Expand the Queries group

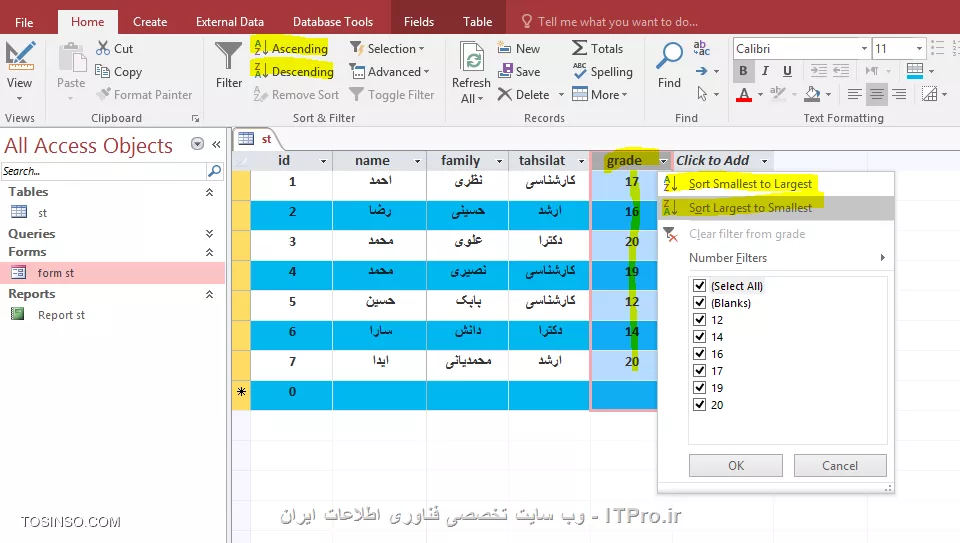click(209, 234)
